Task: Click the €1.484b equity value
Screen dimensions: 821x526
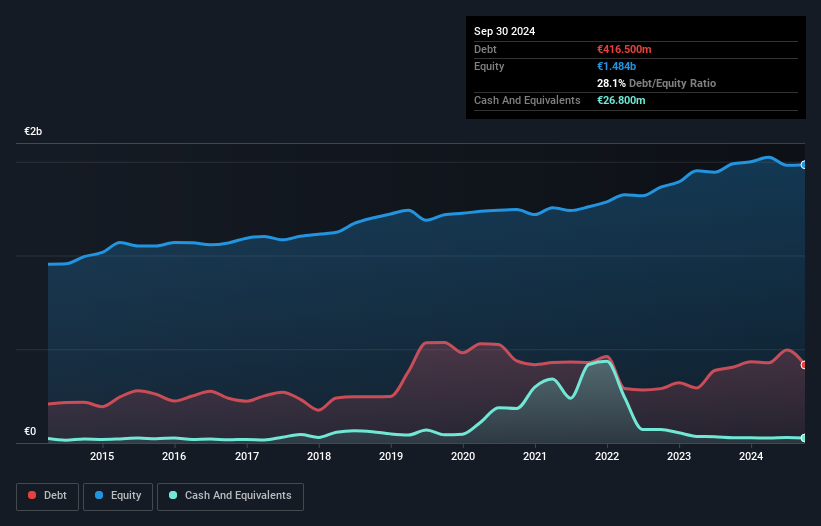Action: pyautogui.click(x=616, y=66)
